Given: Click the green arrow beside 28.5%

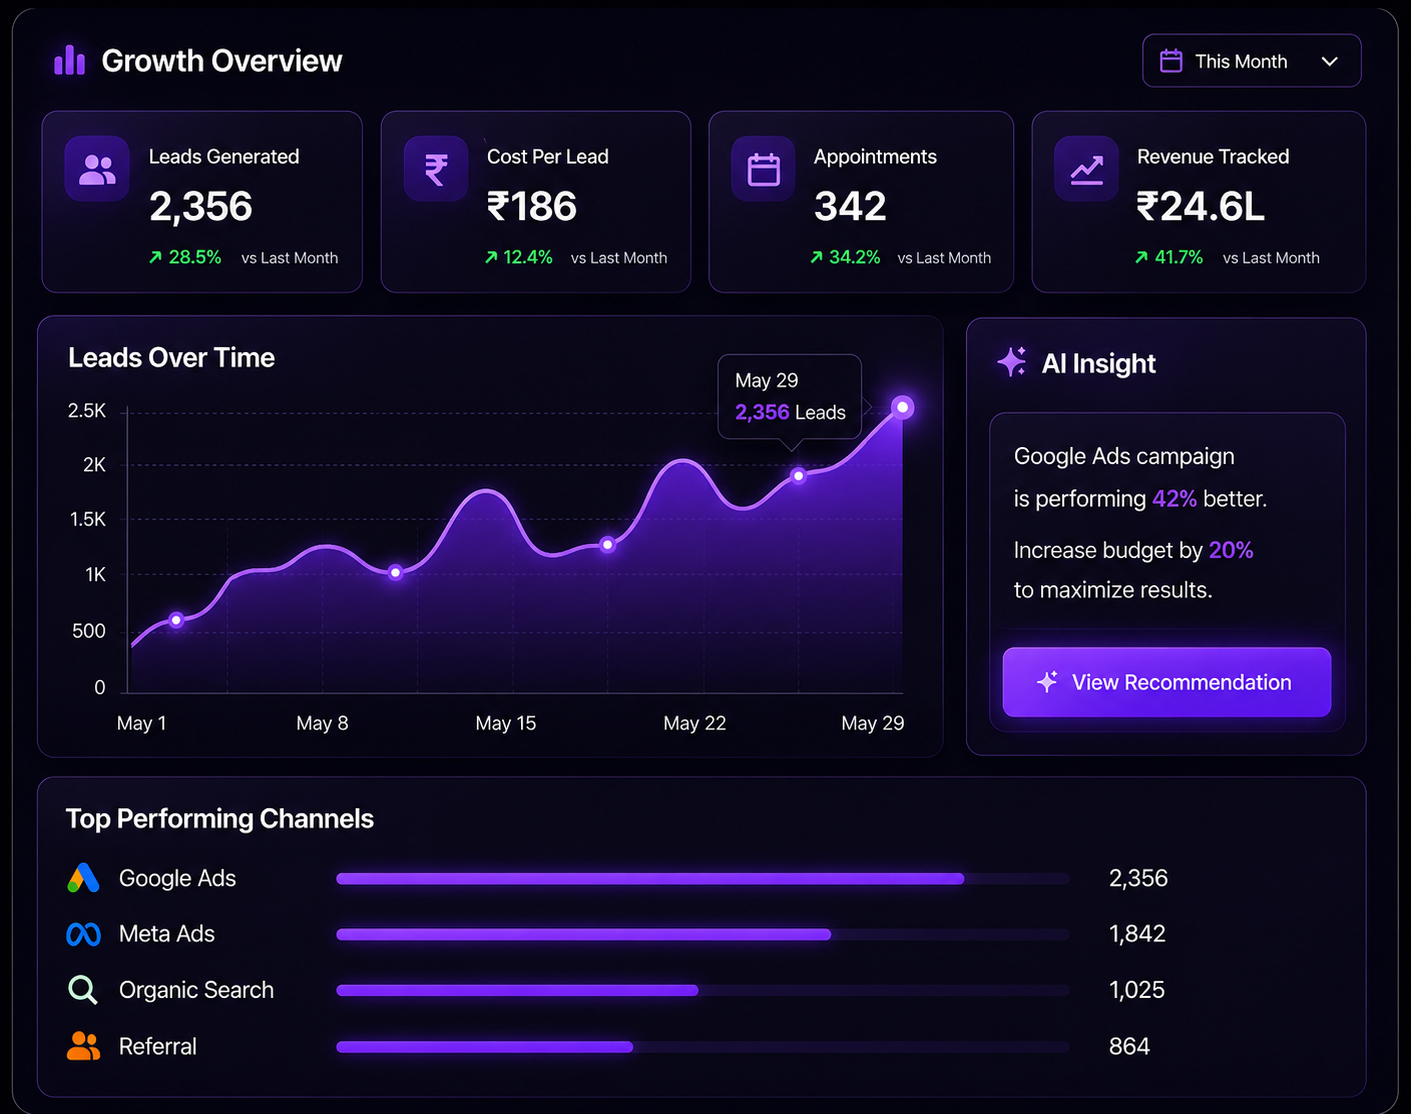Looking at the screenshot, I should pyautogui.click(x=155, y=257).
